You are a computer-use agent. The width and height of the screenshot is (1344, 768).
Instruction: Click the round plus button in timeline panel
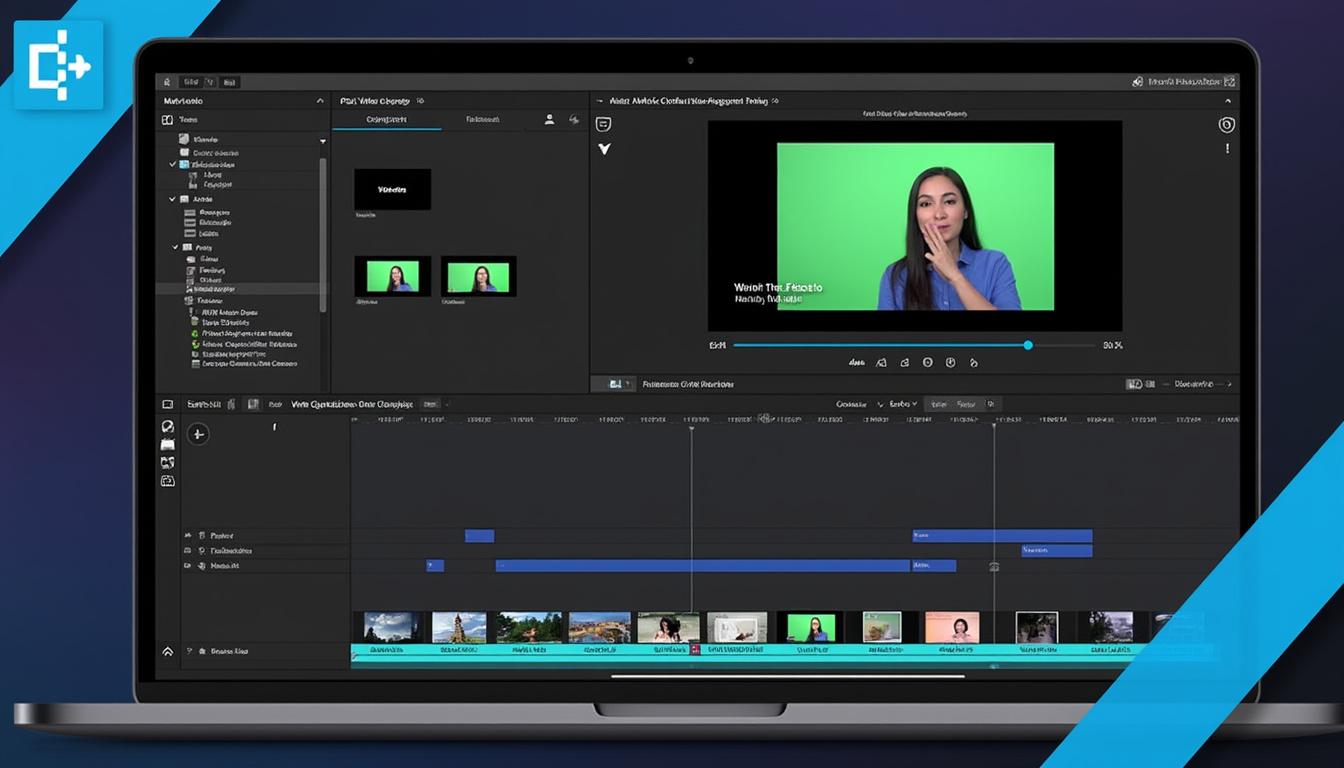(x=198, y=434)
